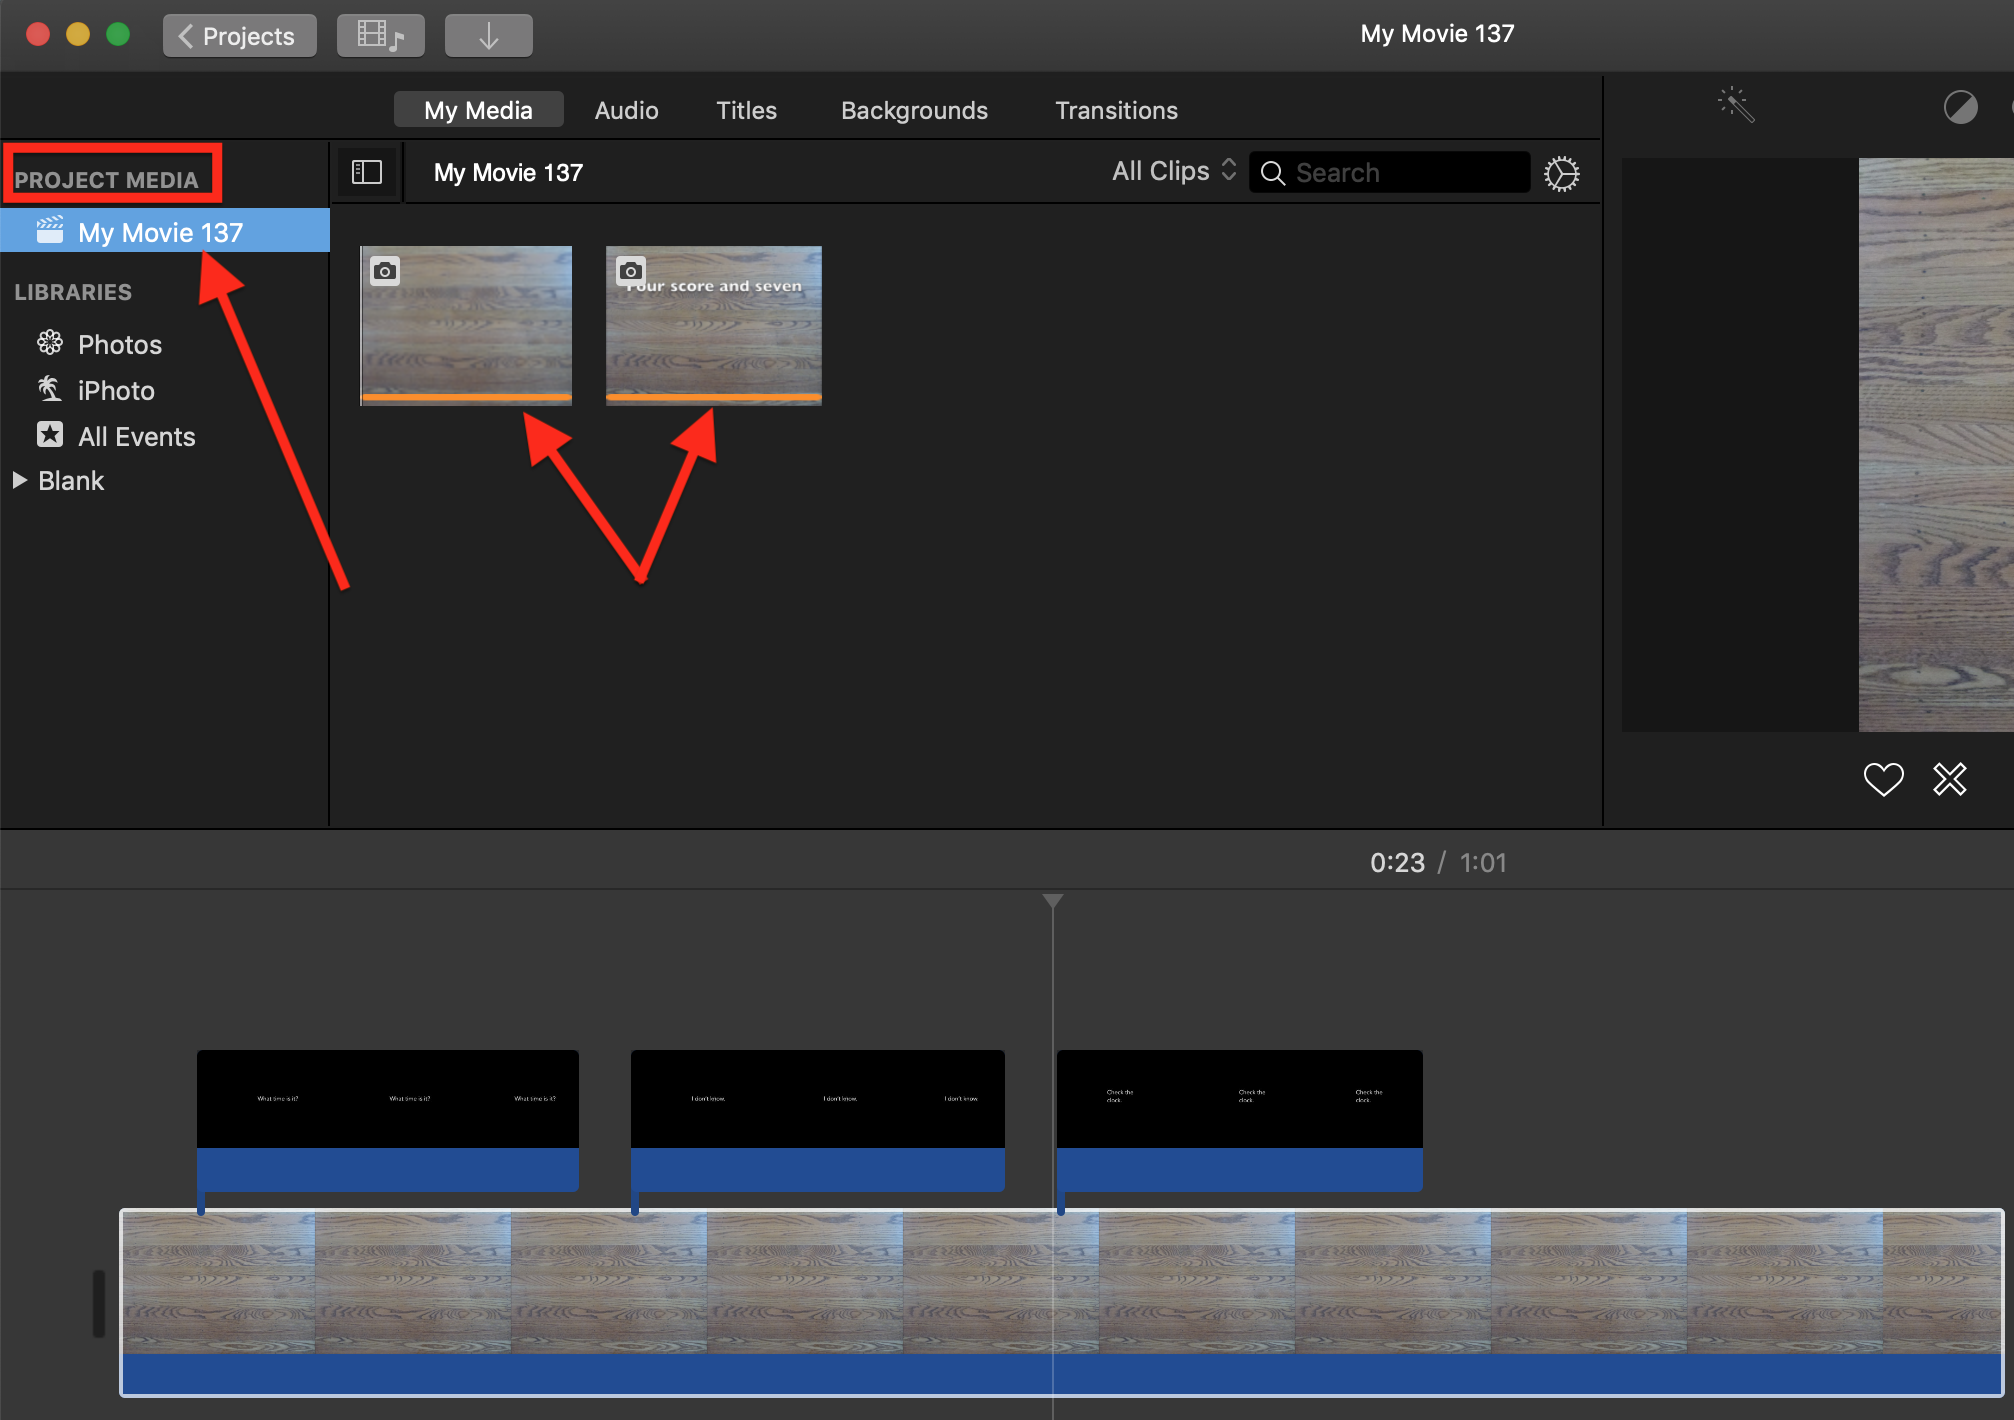
Task: Toggle the sidebar visibility button
Action: (367, 172)
